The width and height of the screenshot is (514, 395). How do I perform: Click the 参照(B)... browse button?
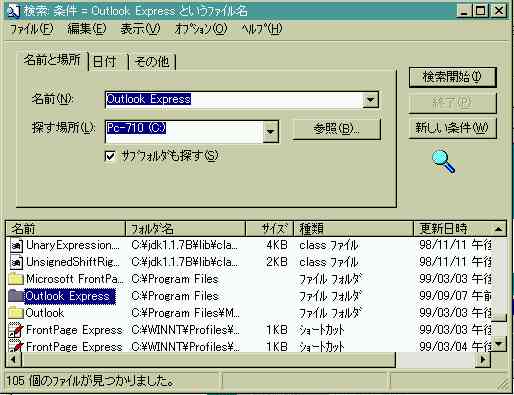(336, 129)
